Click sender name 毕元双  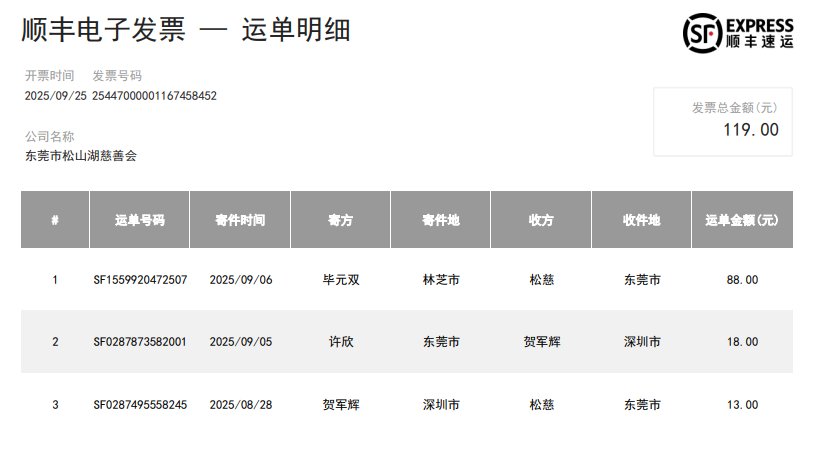341,280
